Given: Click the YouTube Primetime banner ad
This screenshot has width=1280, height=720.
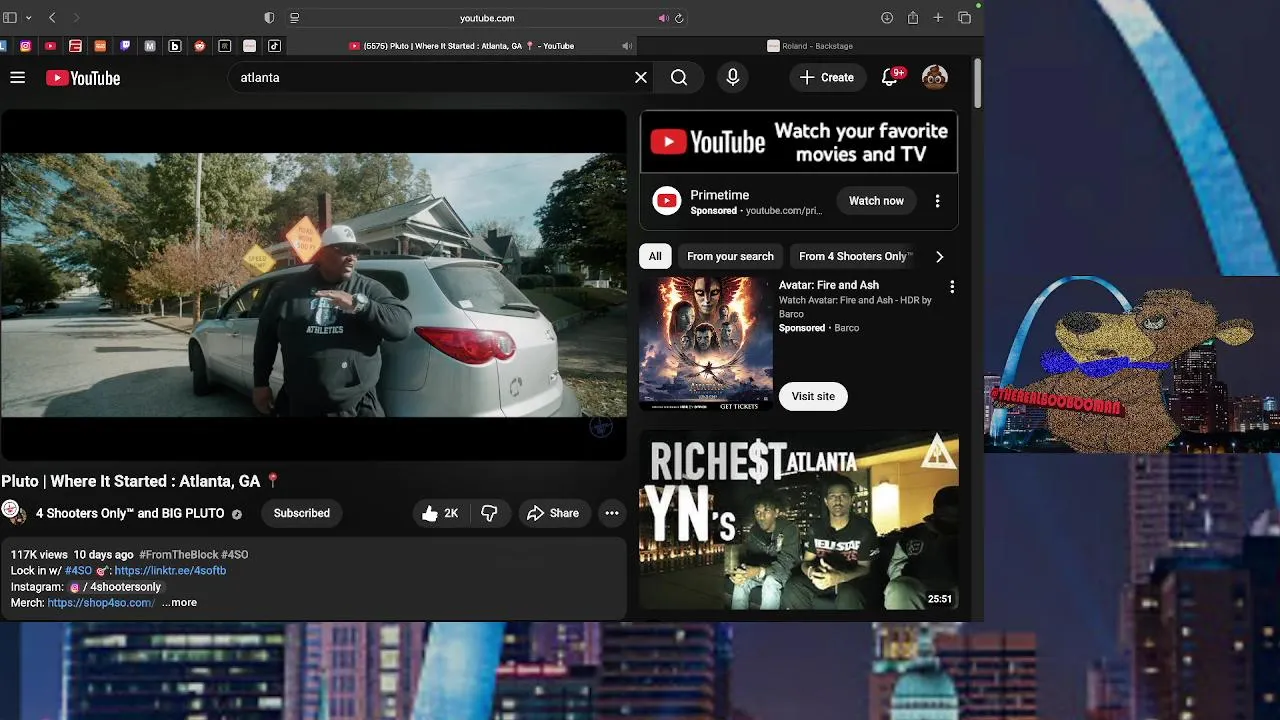Looking at the screenshot, I should tap(799, 142).
